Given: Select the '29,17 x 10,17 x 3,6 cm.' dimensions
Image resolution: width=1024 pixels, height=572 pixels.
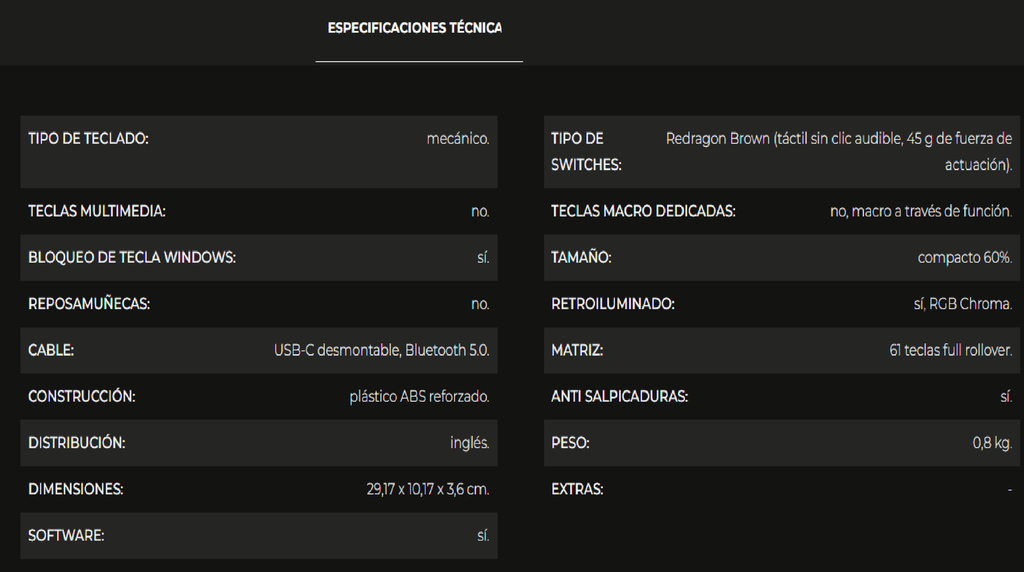Looking at the screenshot, I should click(x=427, y=490).
